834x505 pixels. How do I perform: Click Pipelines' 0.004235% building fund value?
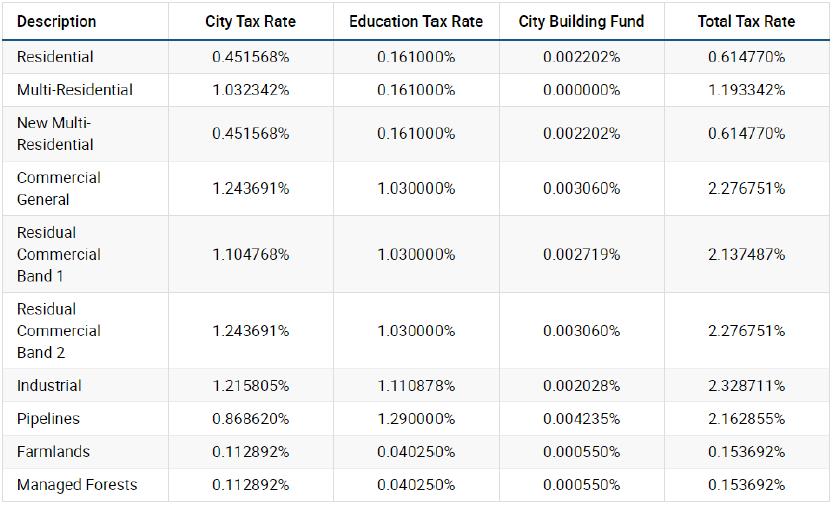point(582,419)
